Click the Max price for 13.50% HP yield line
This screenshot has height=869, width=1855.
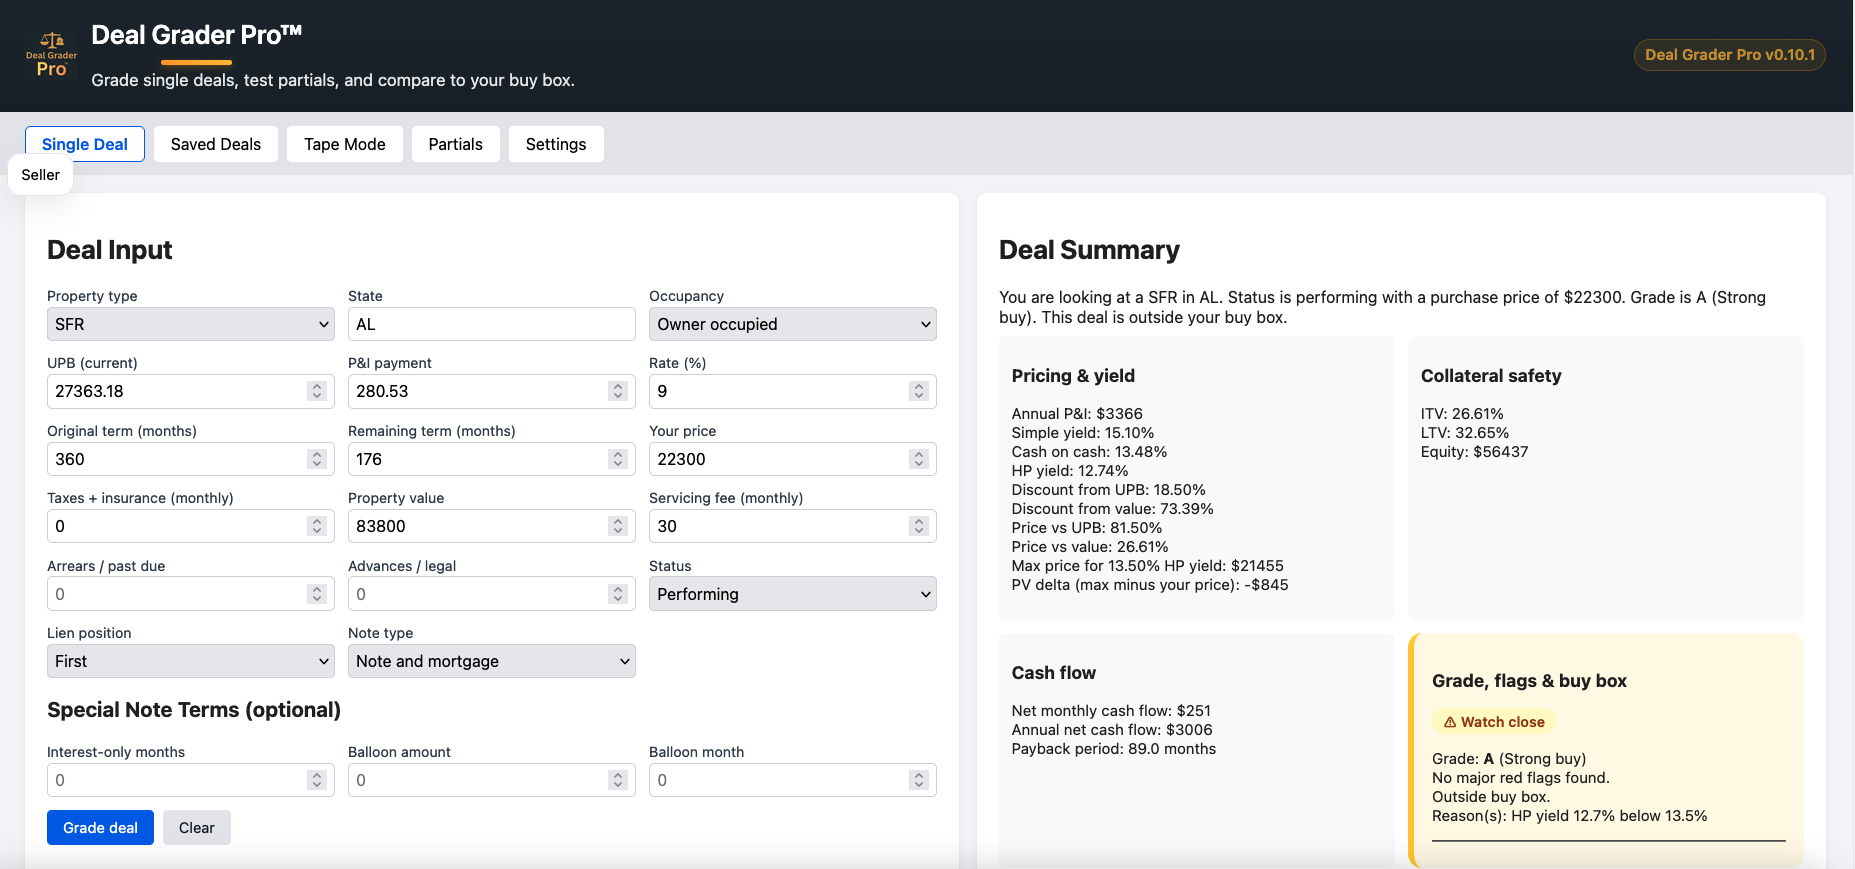coord(1148,566)
